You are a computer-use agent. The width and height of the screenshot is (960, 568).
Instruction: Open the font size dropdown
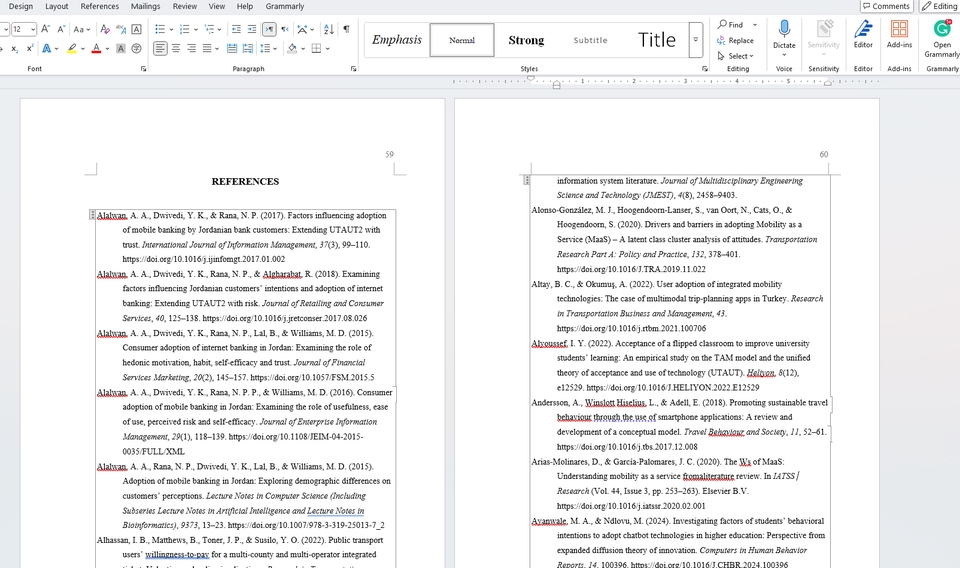pyautogui.click(x=32, y=29)
